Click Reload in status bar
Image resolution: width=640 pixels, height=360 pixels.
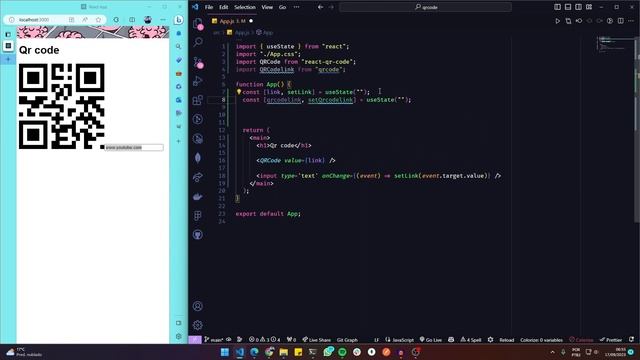pos(507,340)
